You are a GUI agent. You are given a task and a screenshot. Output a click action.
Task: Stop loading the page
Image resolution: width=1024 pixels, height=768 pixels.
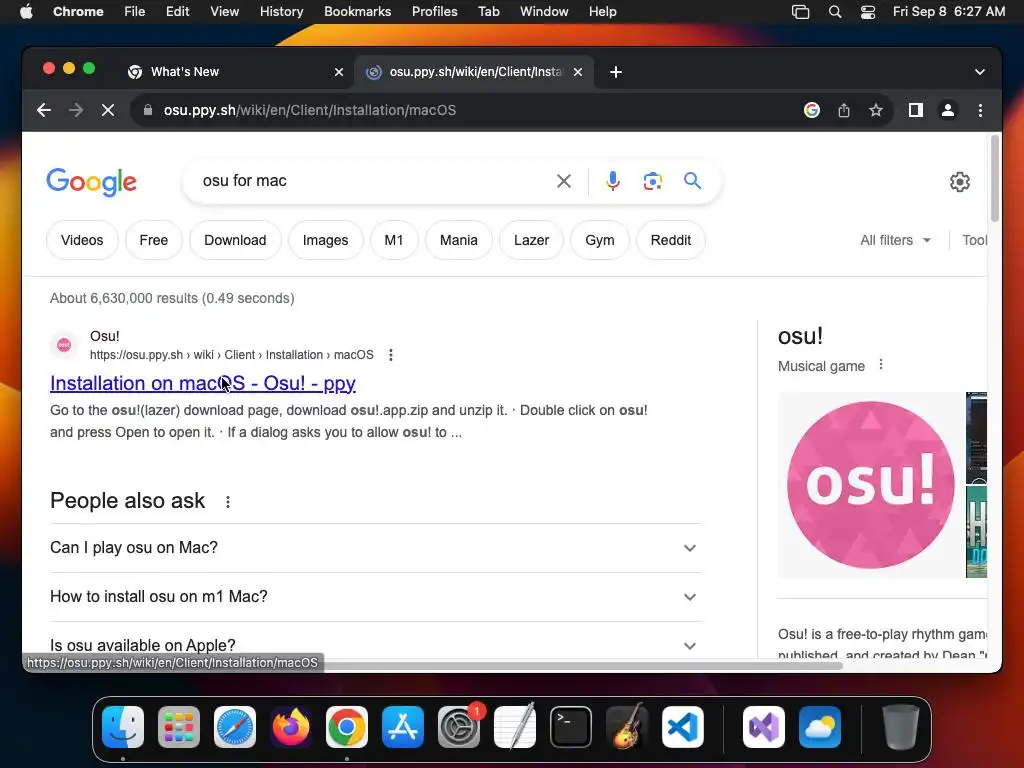click(108, 110)
